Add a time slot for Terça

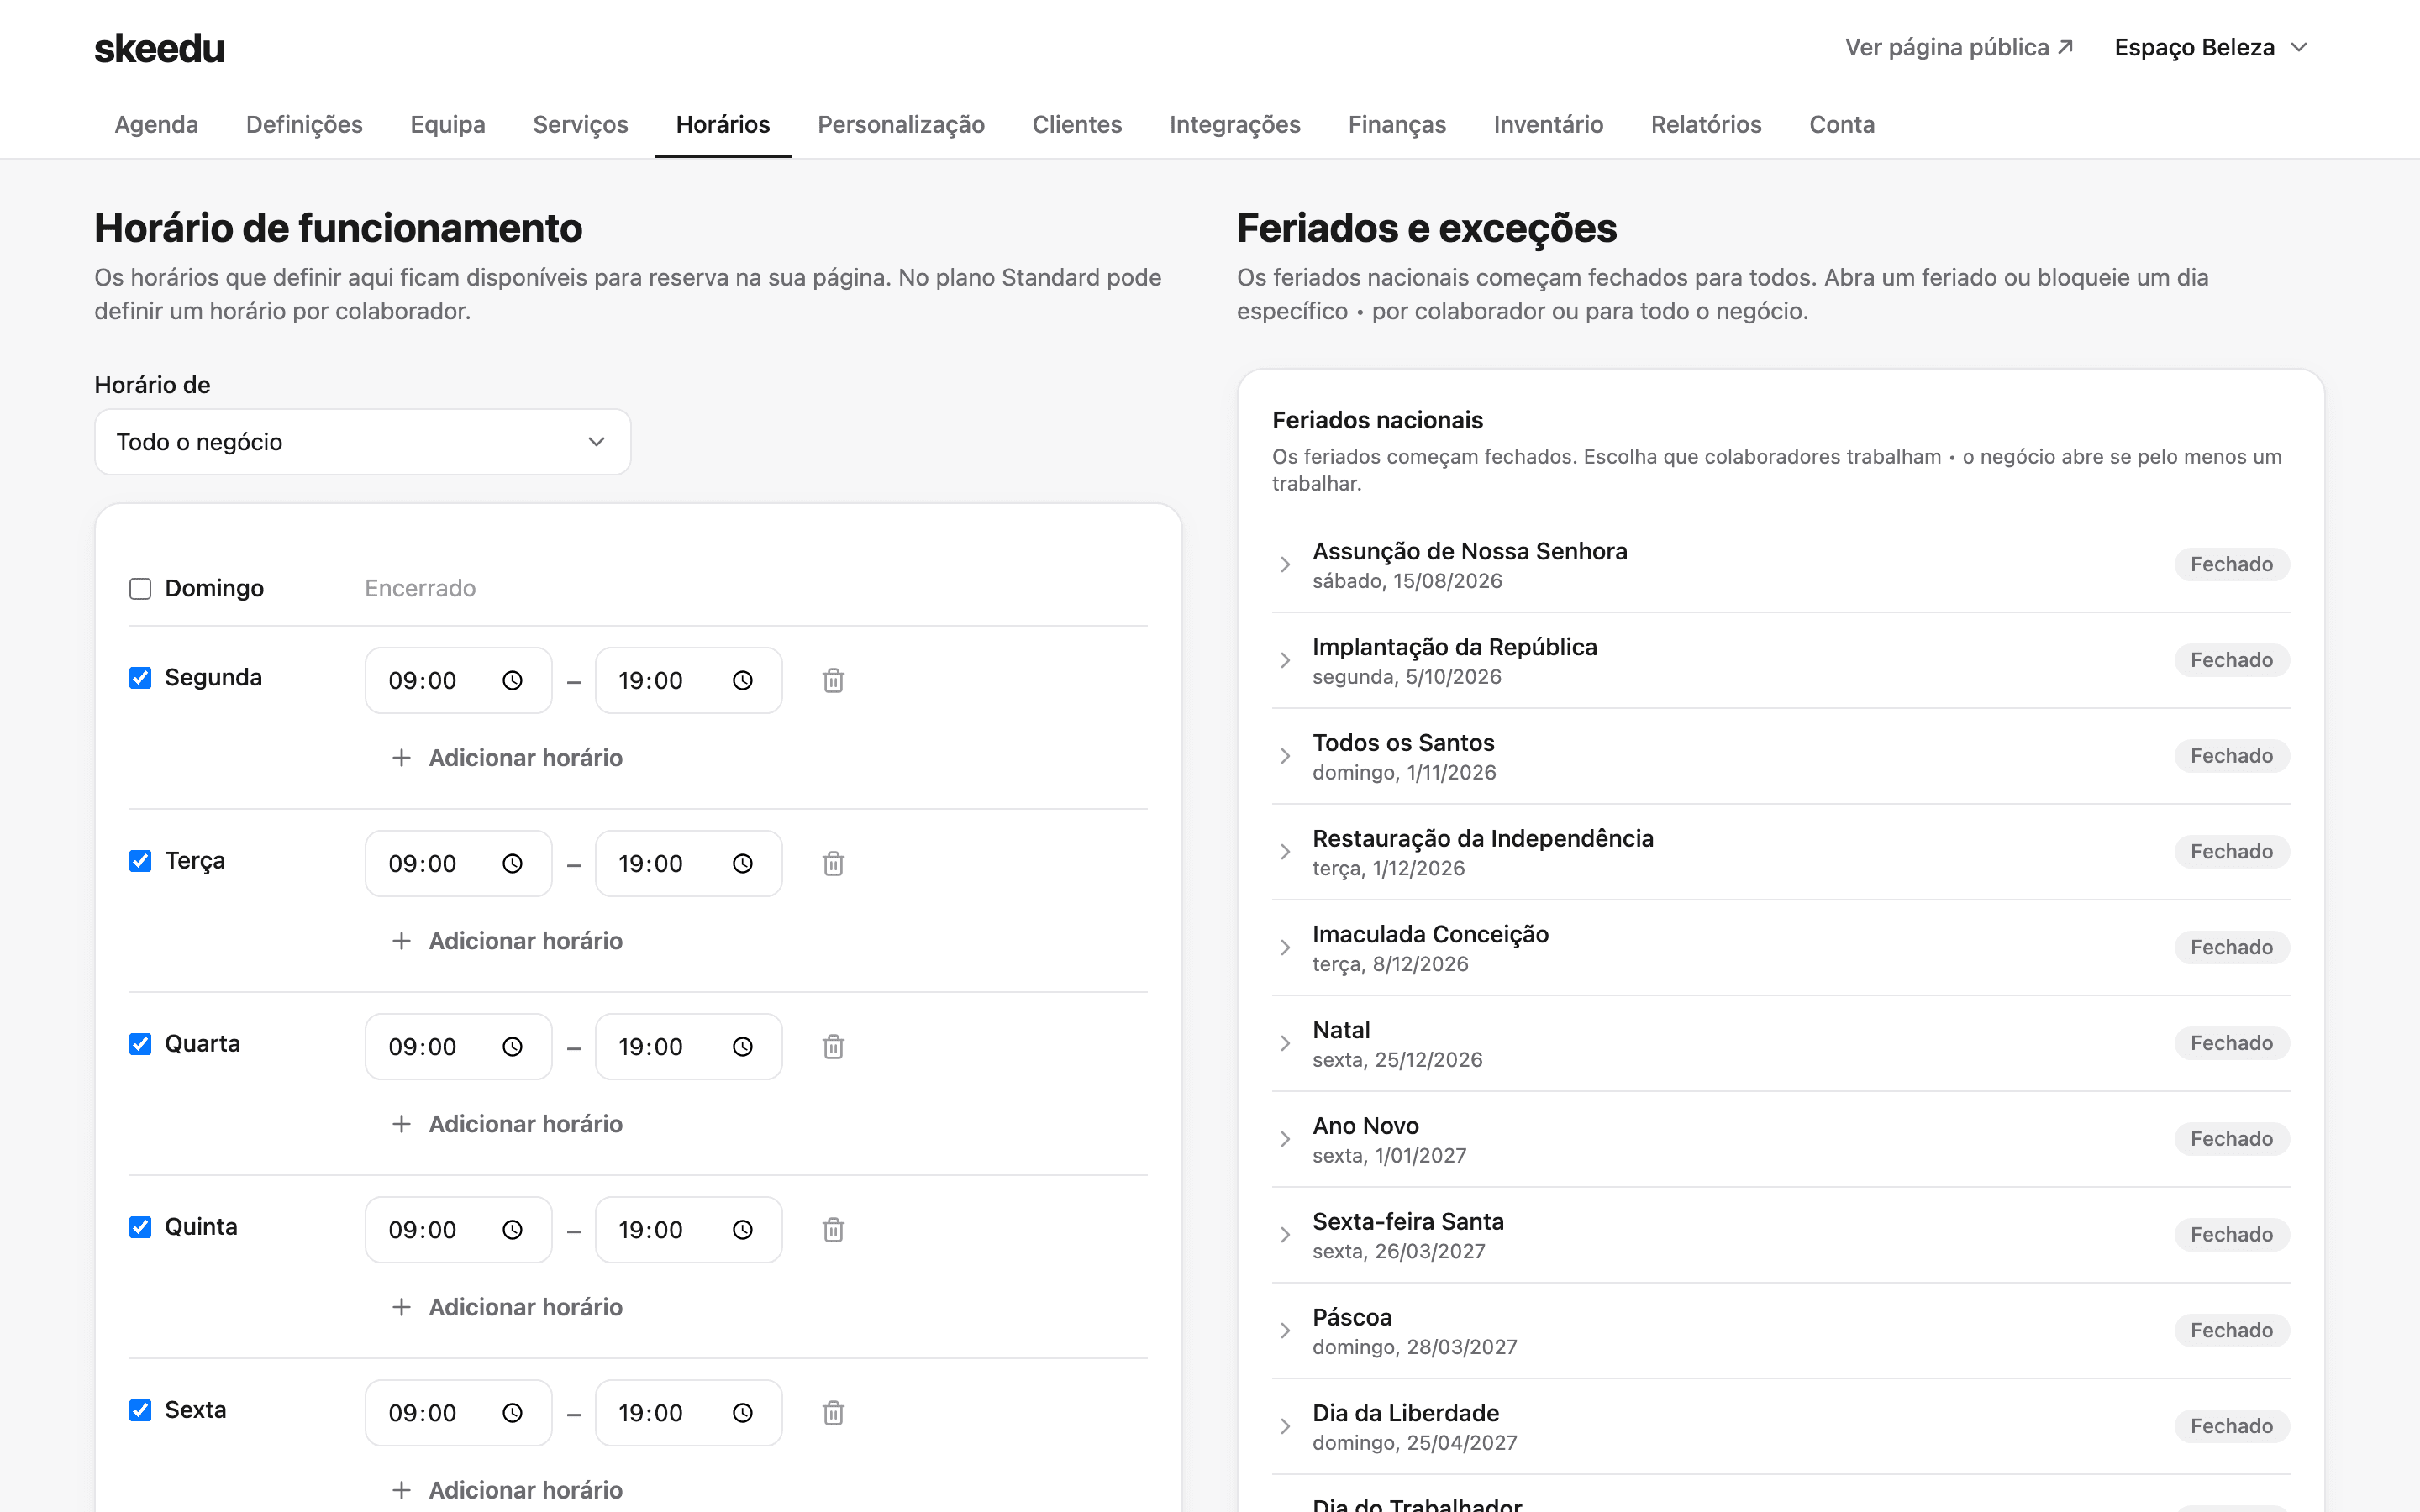coord(507,940)
